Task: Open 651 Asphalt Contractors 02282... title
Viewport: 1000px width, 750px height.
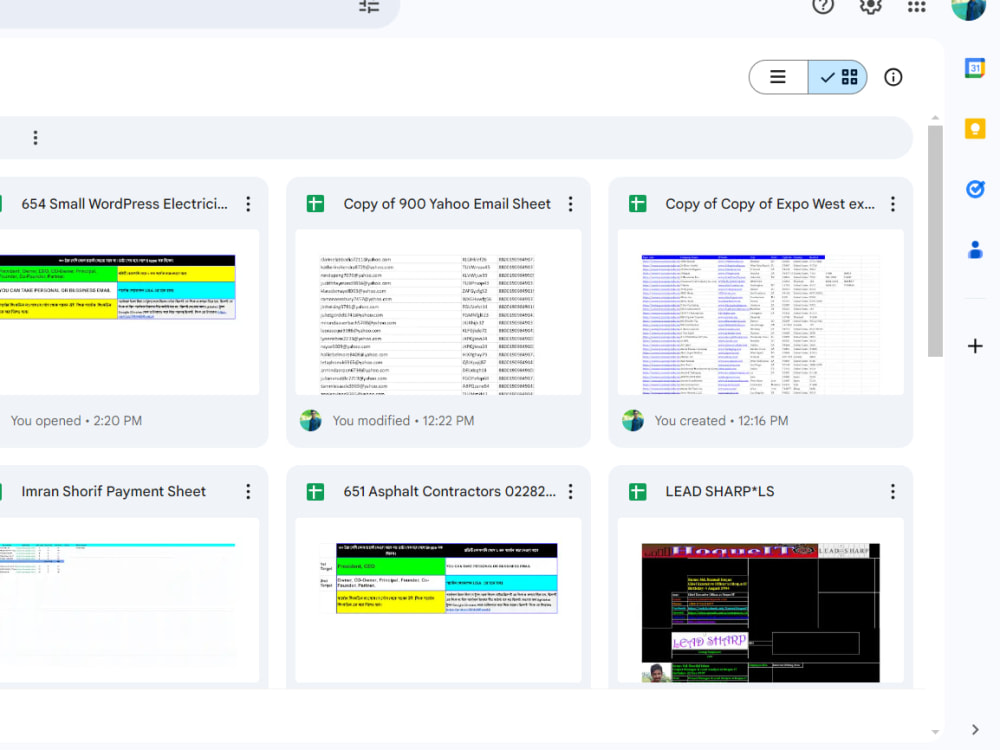Action: pos(450,491)
